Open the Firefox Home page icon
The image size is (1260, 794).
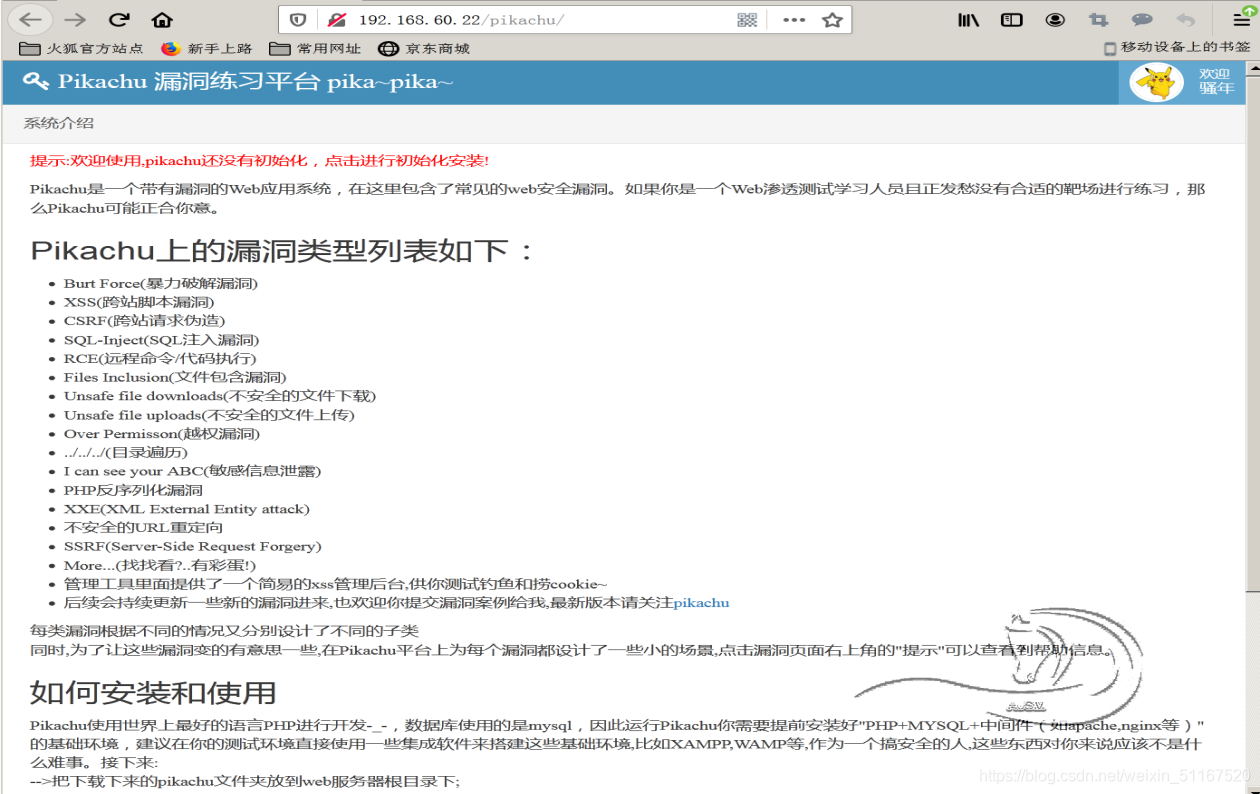162,19
